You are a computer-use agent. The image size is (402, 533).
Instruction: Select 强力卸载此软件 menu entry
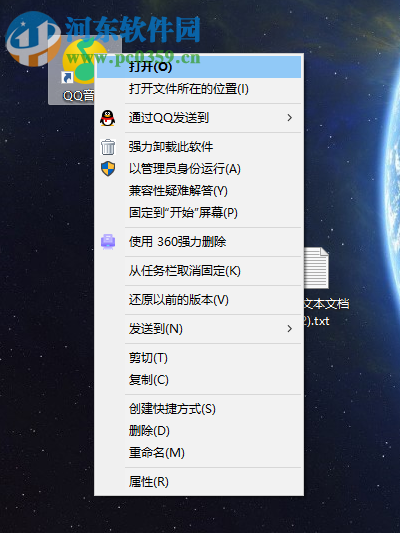coord(199,147)
